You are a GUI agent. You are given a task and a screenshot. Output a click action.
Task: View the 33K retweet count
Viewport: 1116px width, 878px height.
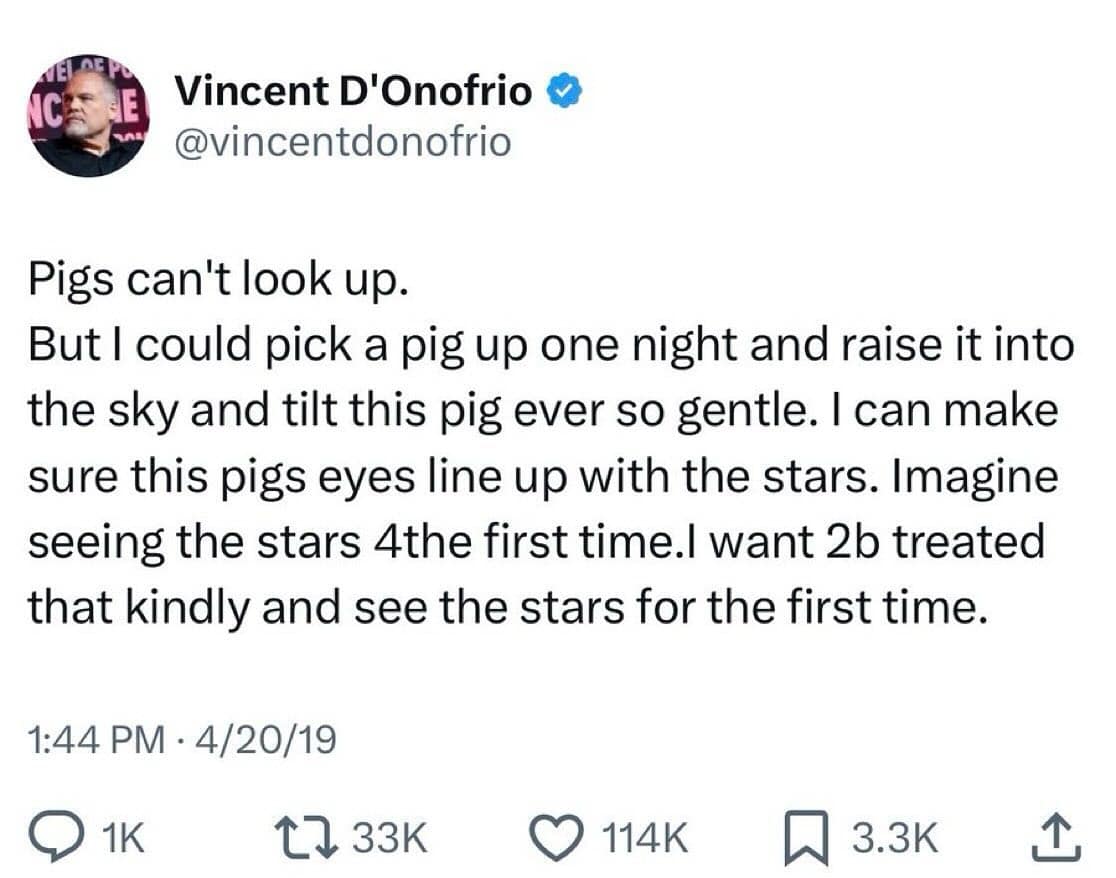(390, 838)
